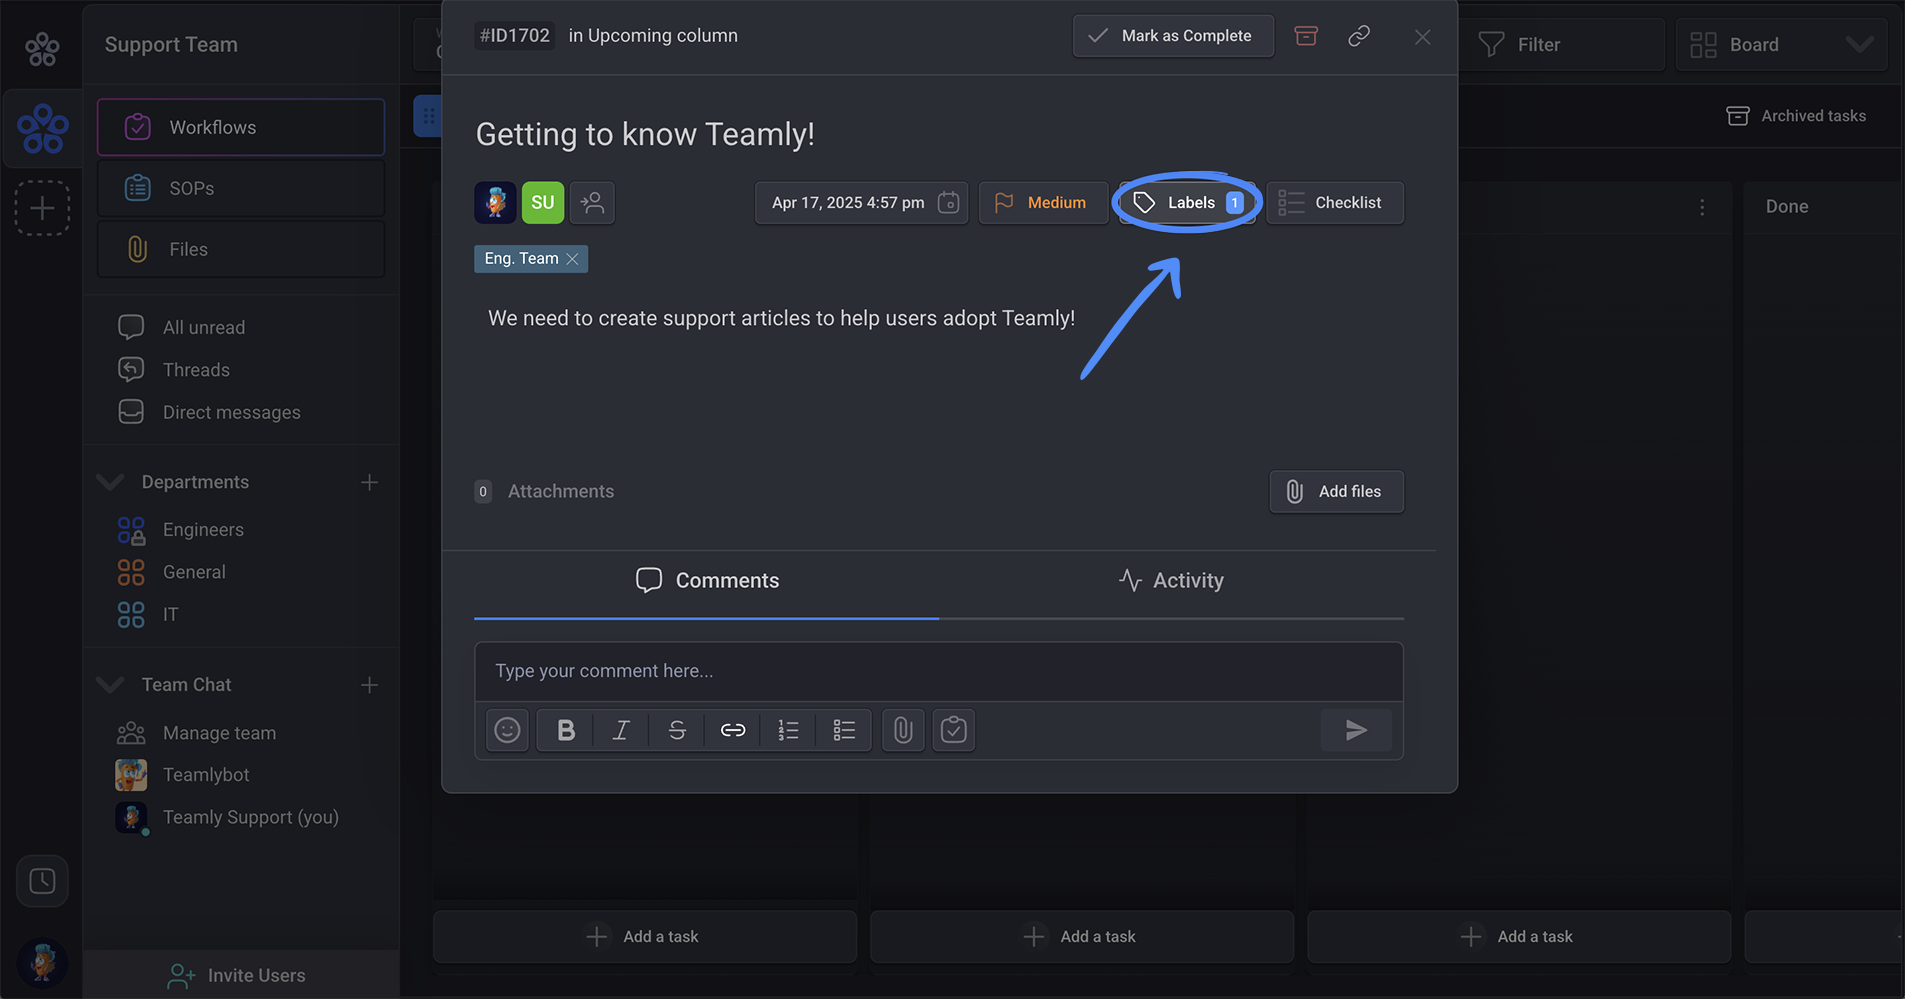Select the Support Team workspace icon
Screen dimensions: 1905x999
pos(43,128)
